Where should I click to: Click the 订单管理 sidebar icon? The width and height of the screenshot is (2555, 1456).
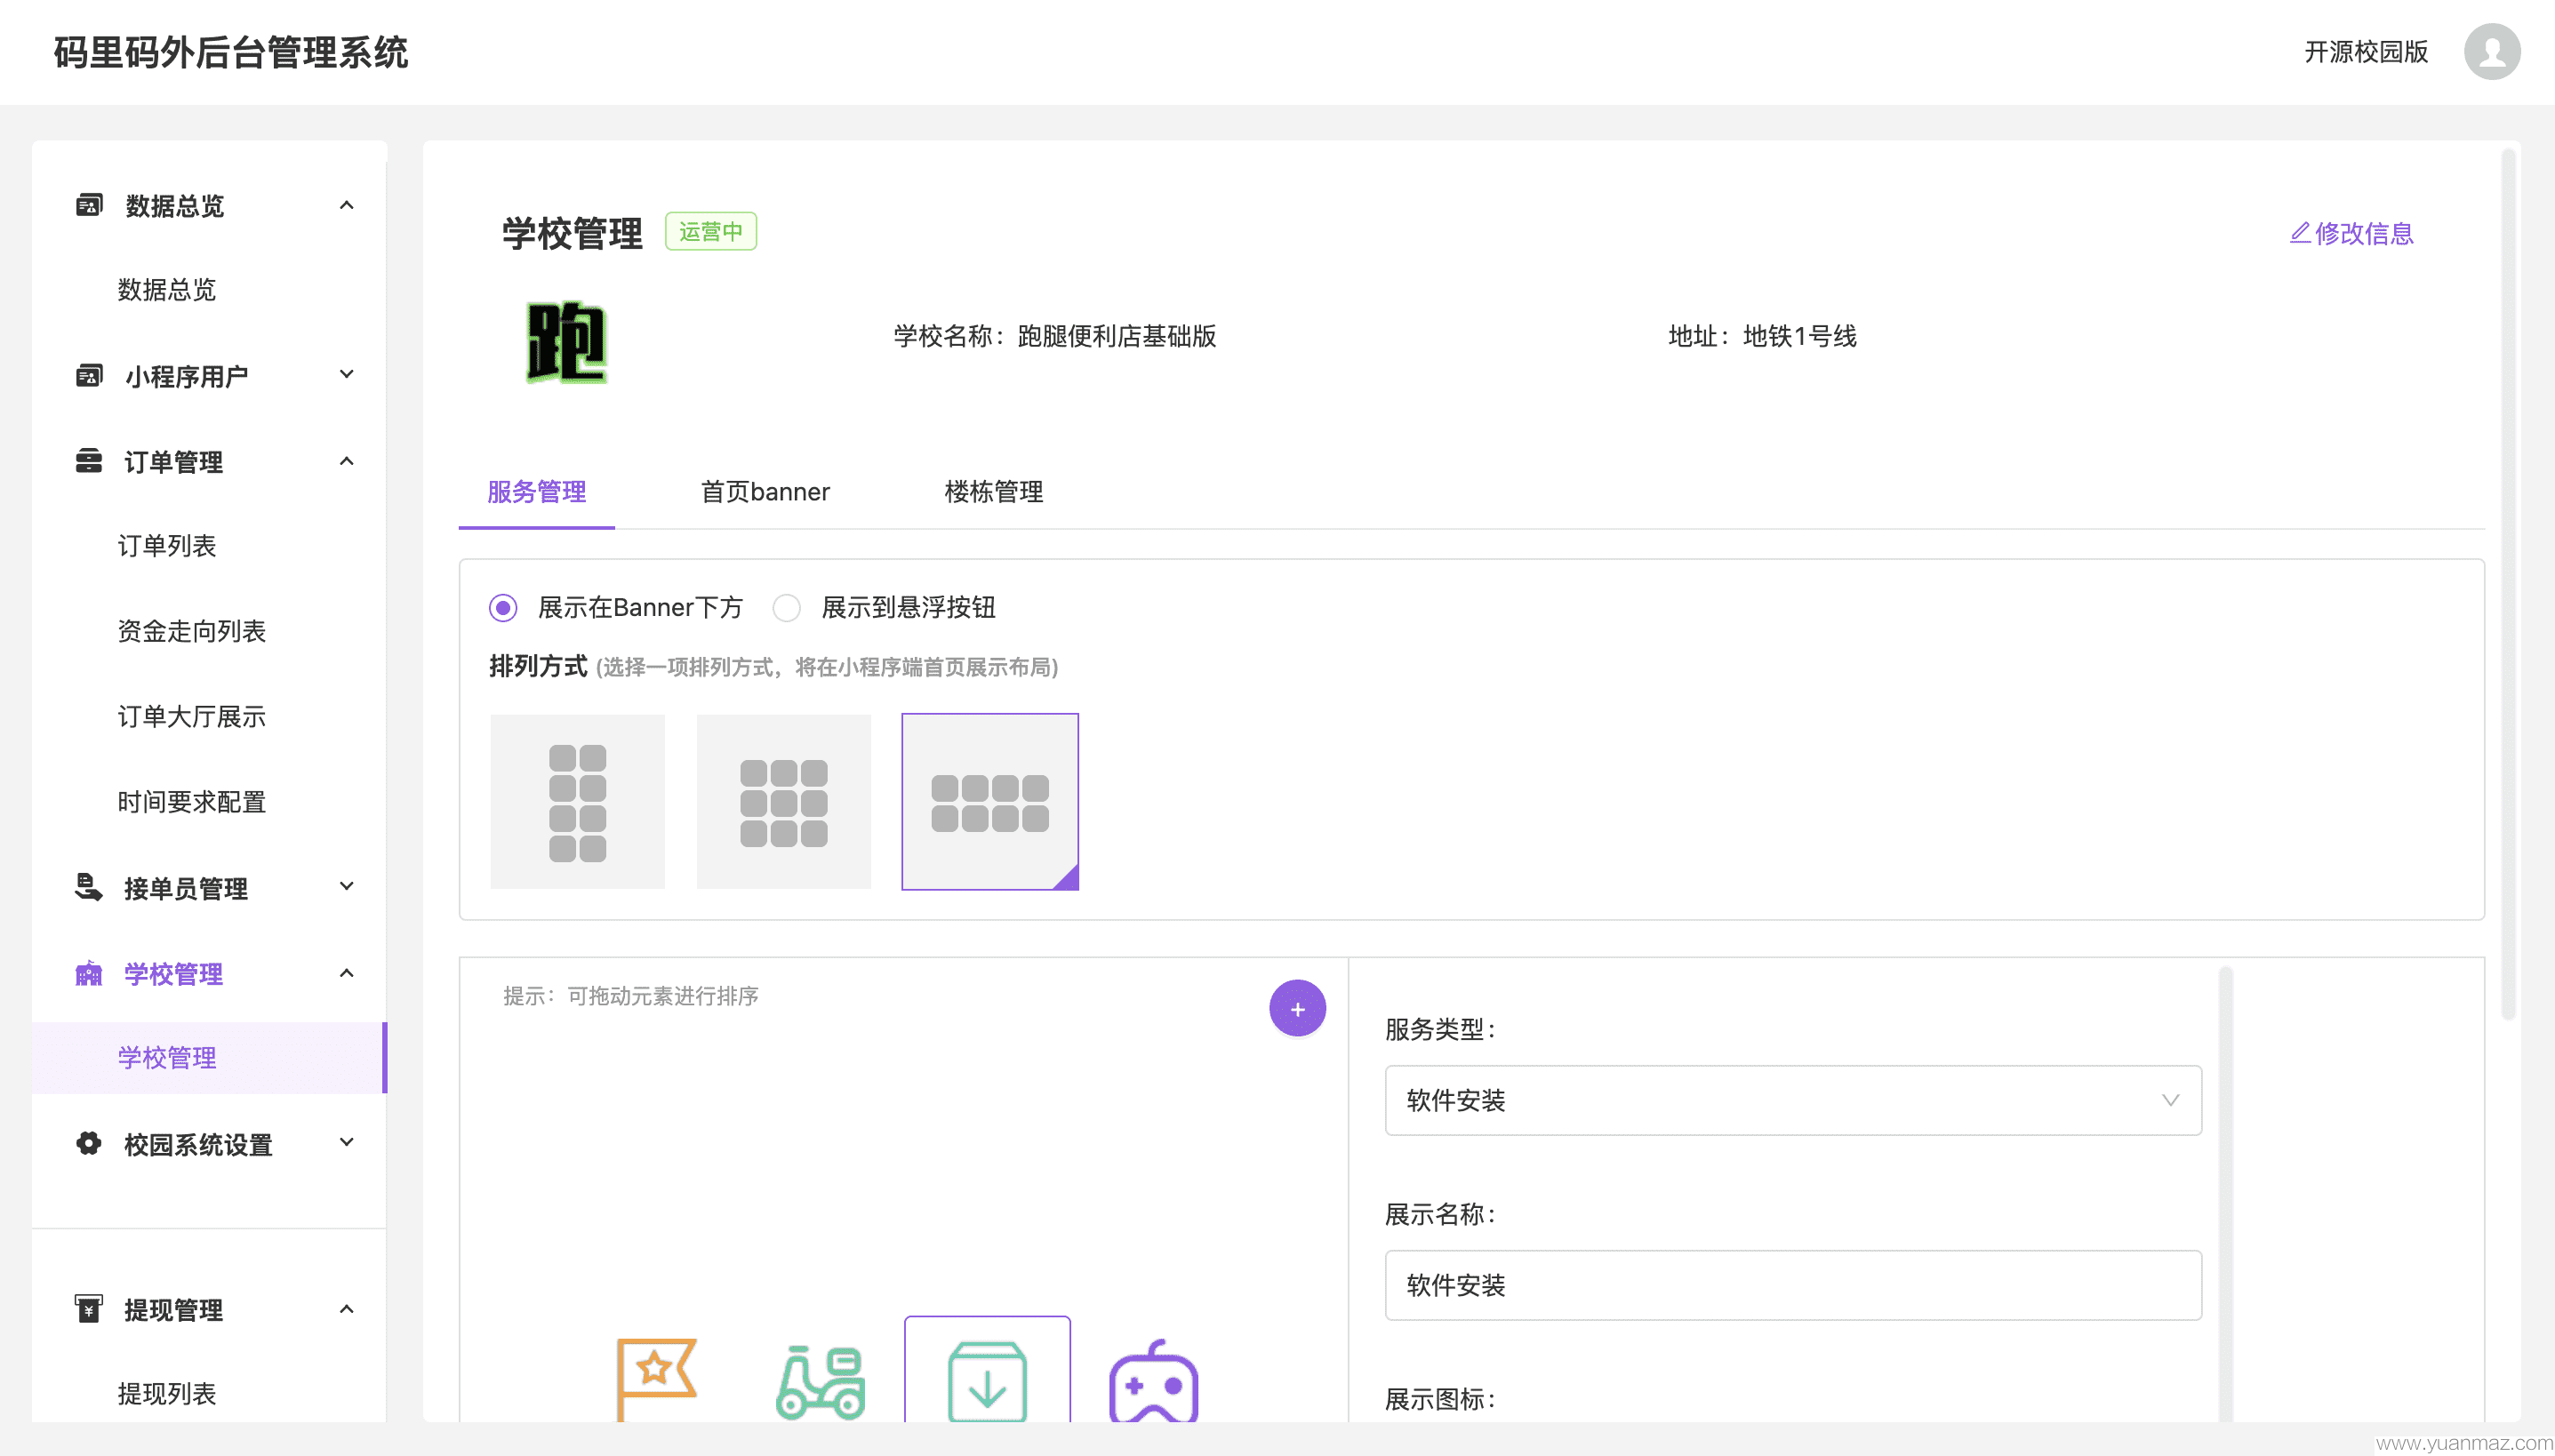click(89, 461)
